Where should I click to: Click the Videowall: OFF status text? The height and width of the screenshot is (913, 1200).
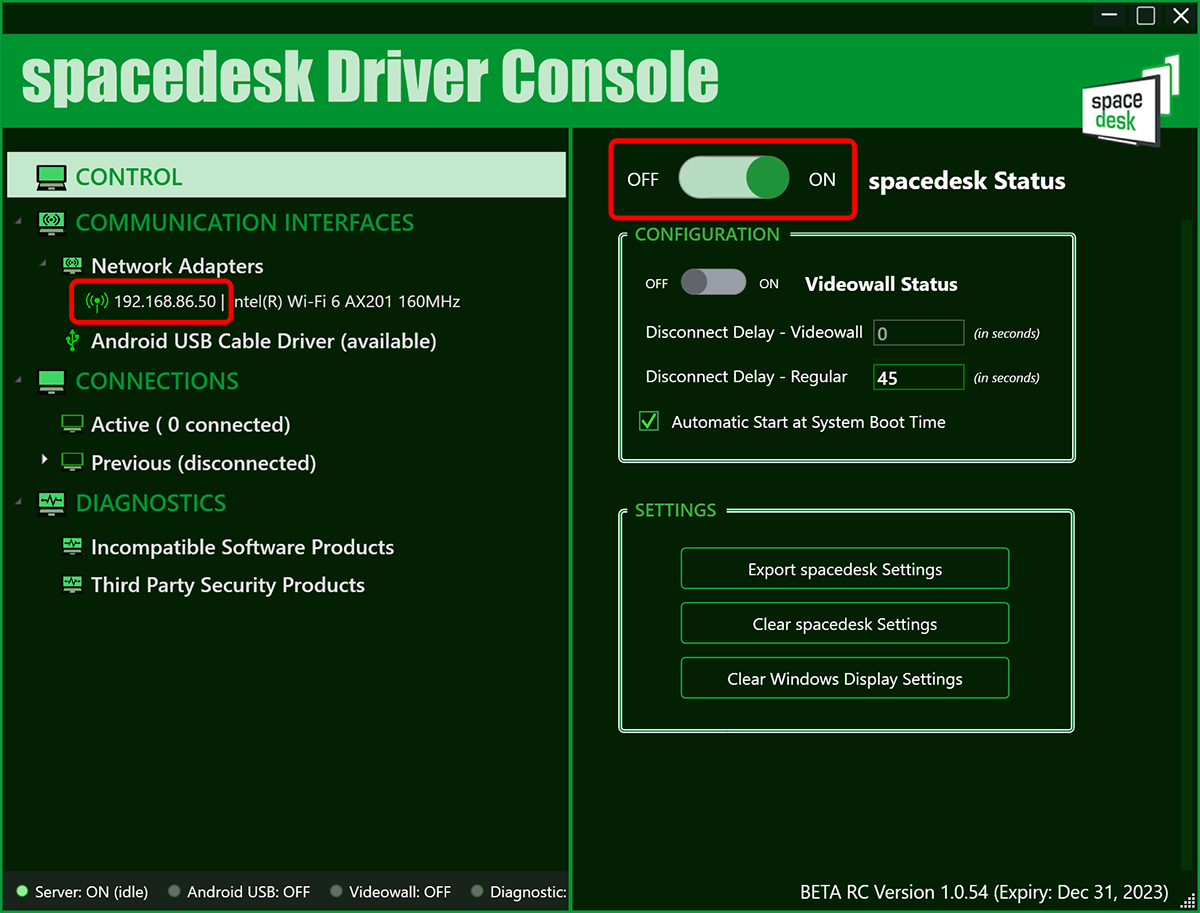click(x=400, y=891)
